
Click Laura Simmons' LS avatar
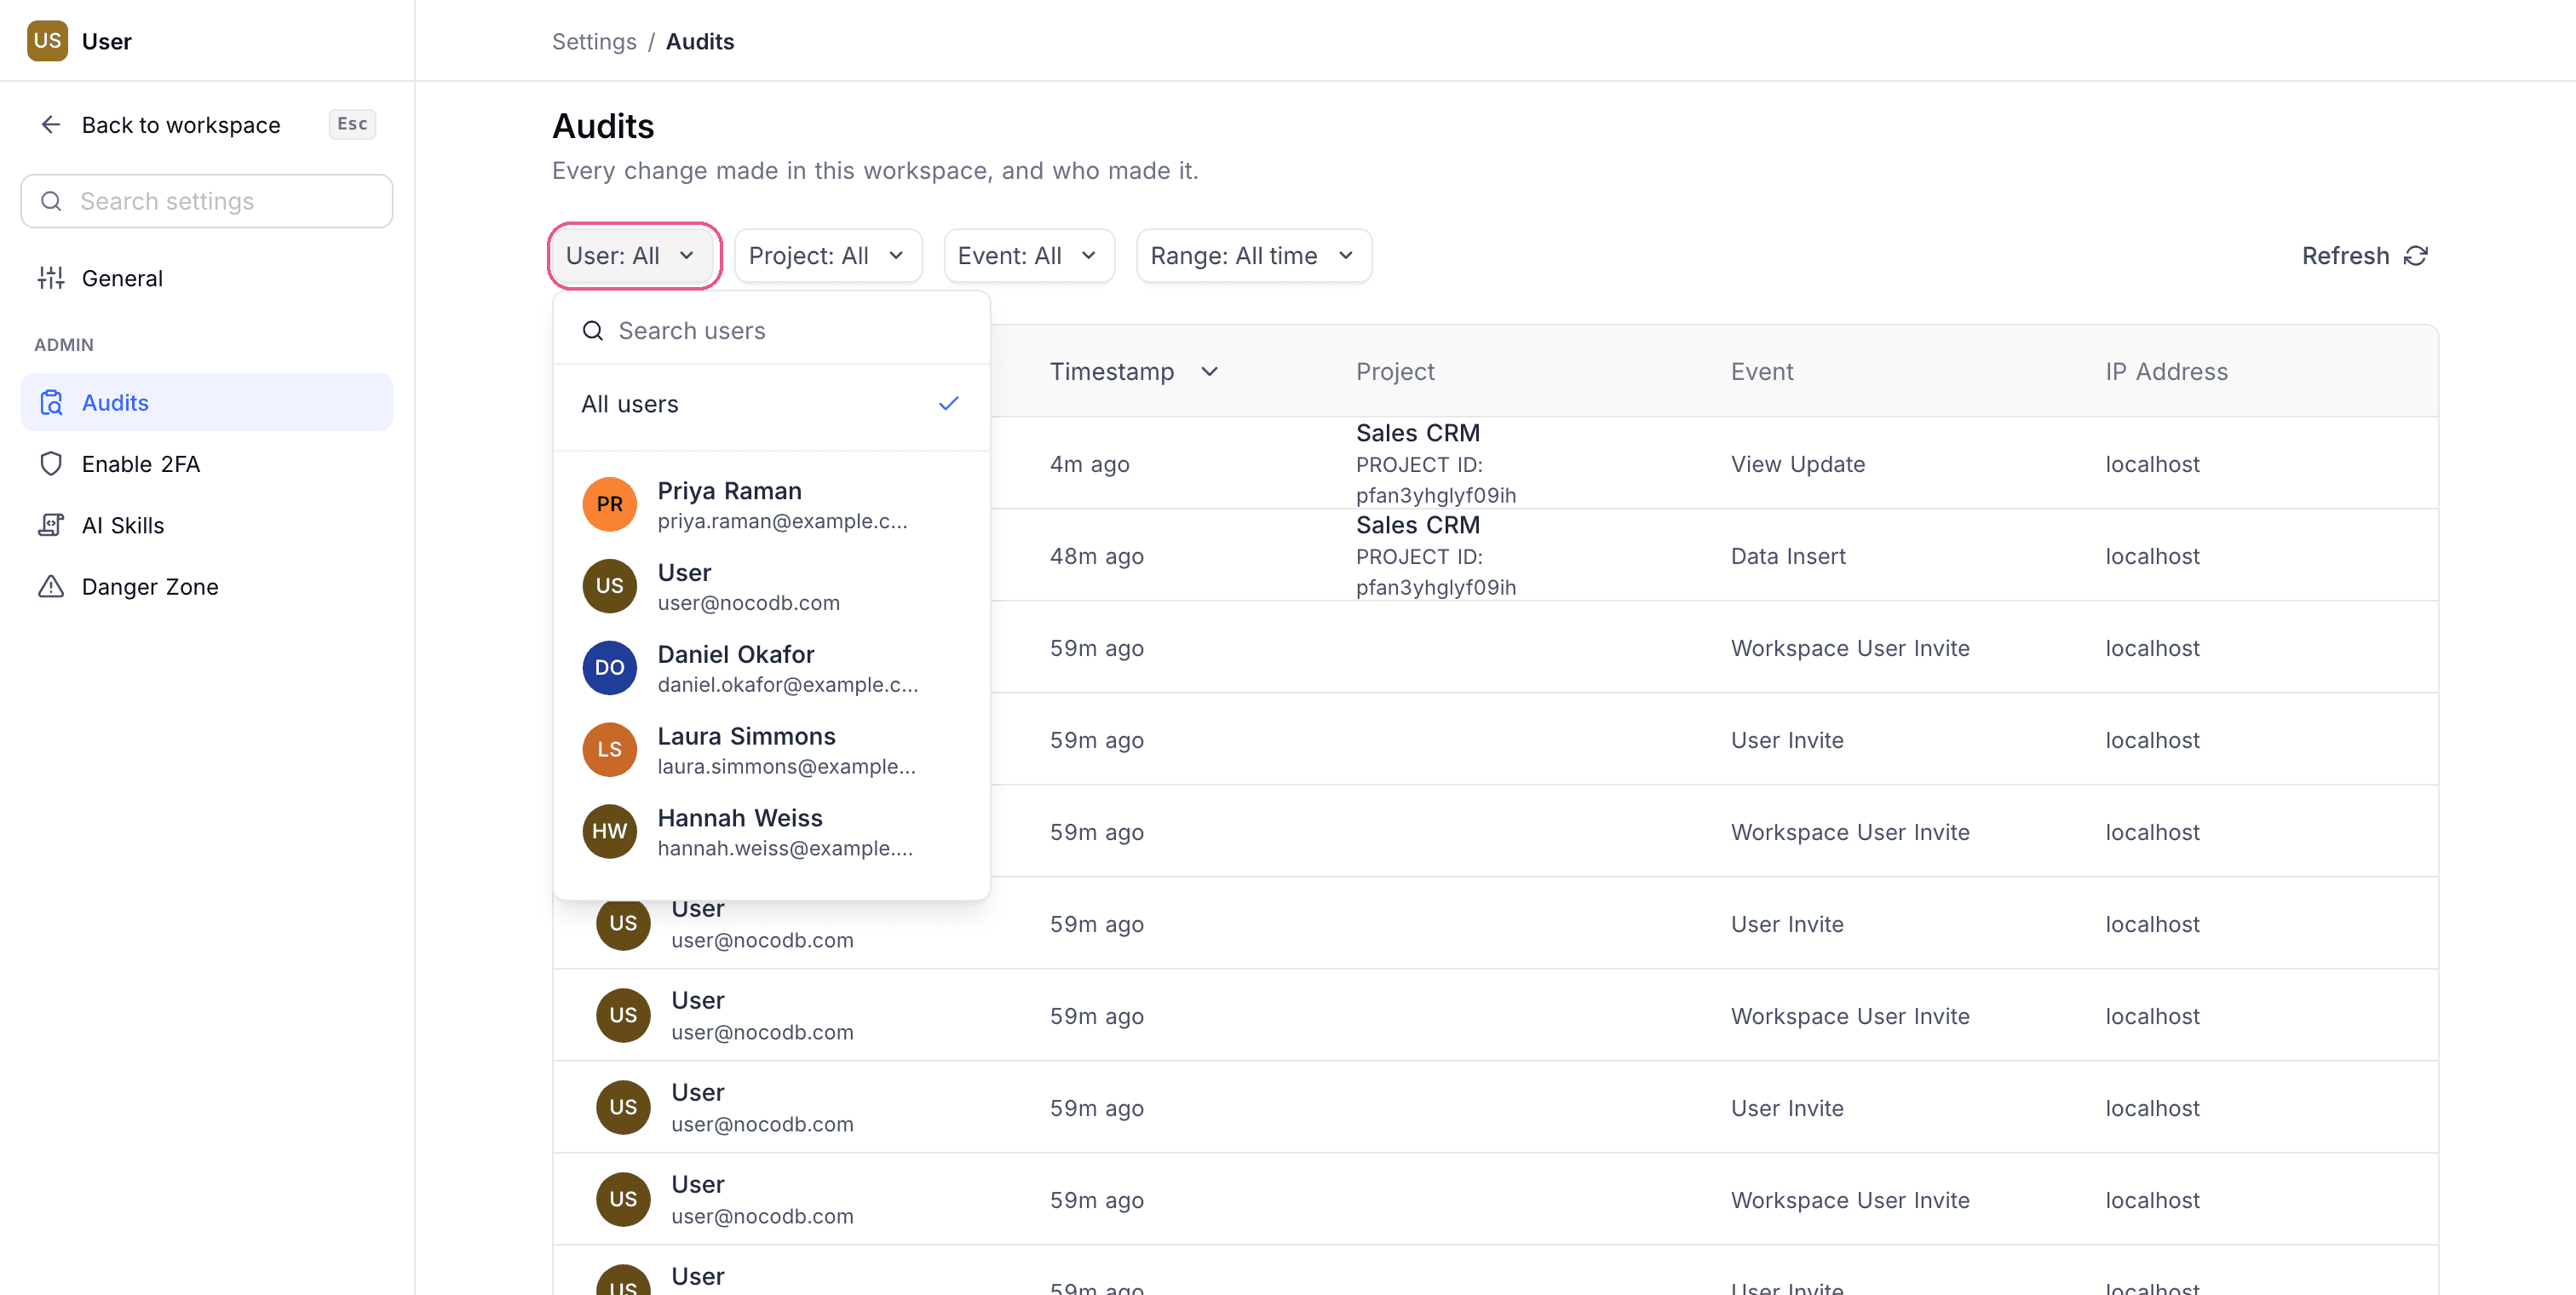610,749
